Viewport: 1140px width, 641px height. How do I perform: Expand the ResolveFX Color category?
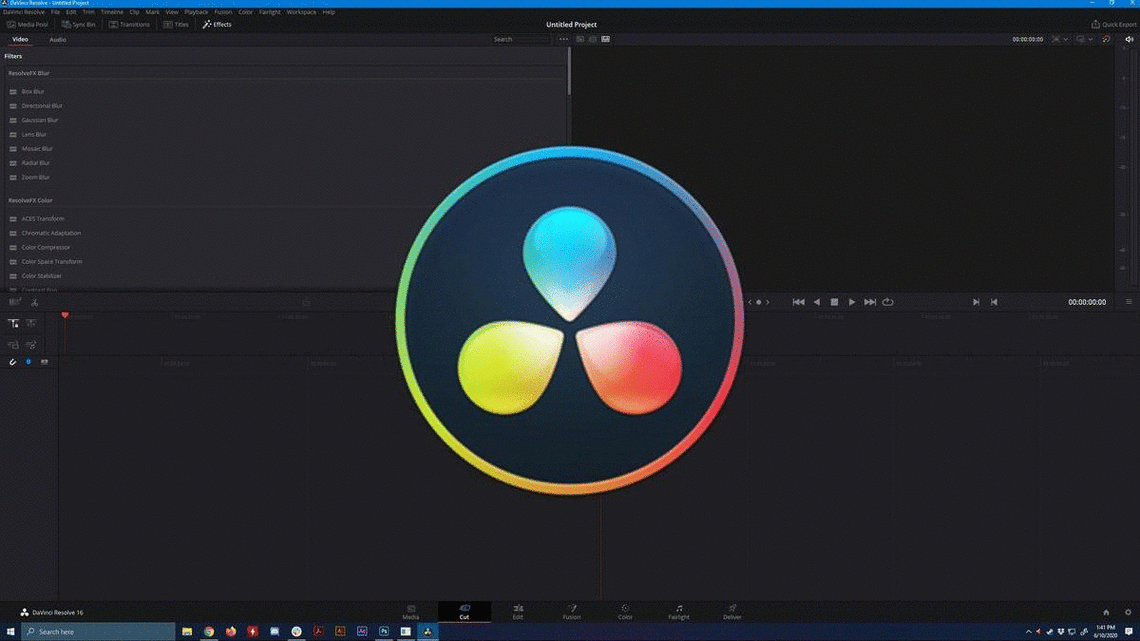coord(30,200)
